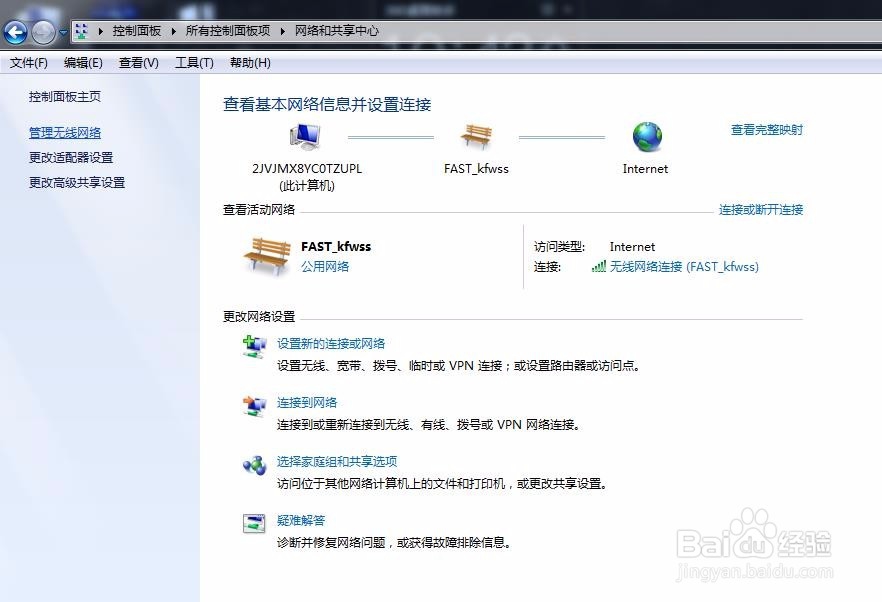Click the 疑难解答 troubleshooter icon

pos(254,524)
